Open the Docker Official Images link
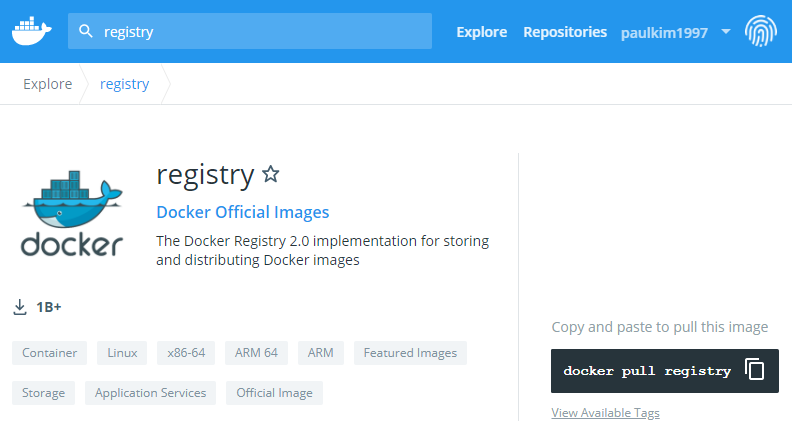Viewport: 792px width, 438px height. pos(242,212)
